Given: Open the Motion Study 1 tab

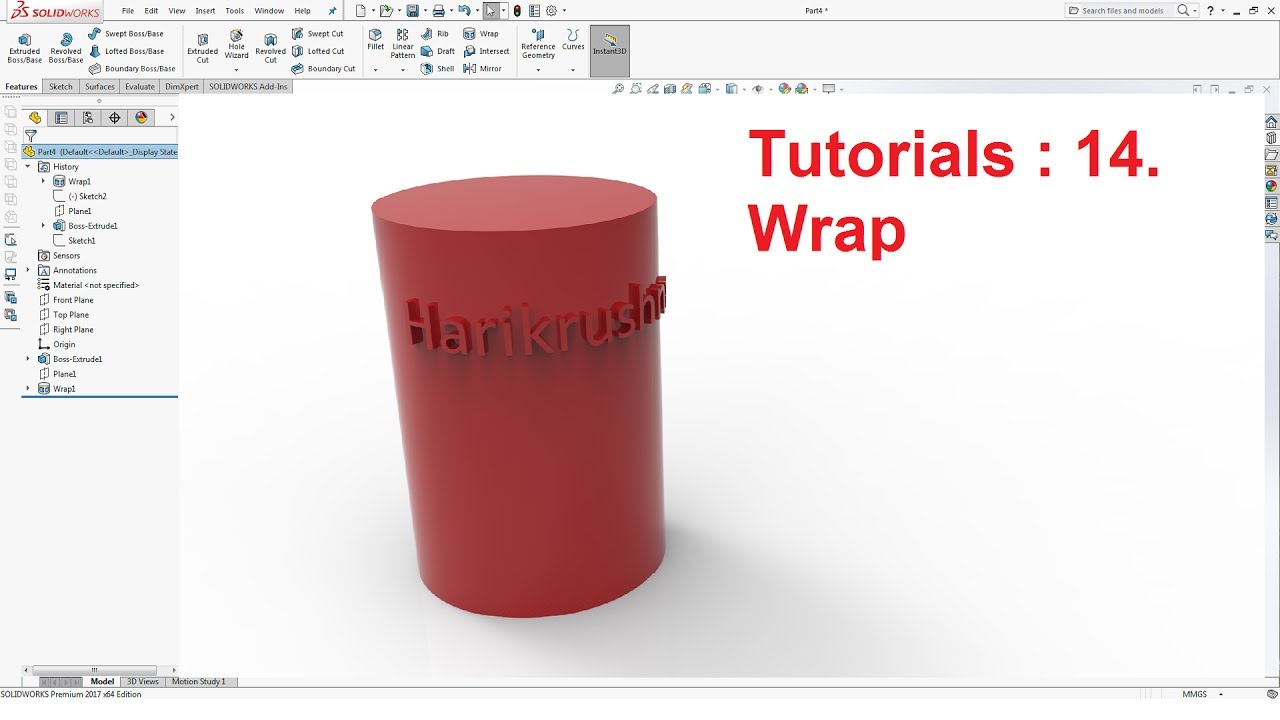Looking at the screenshot, I should click(x=199, y=682).
